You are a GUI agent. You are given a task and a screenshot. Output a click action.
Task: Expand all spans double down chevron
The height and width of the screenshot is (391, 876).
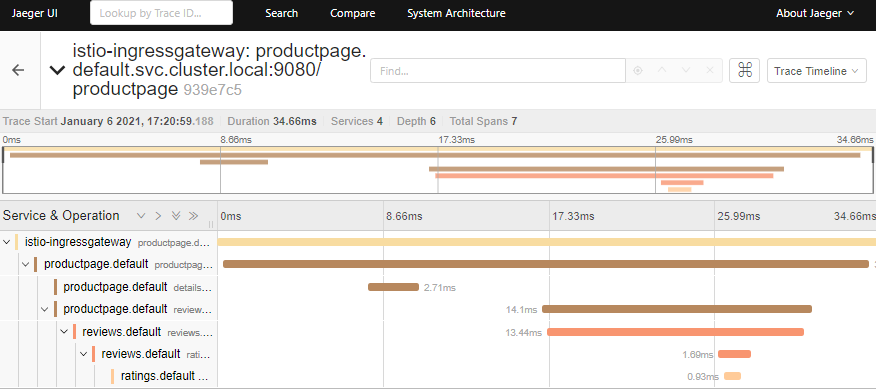click(x=176, y=216)
